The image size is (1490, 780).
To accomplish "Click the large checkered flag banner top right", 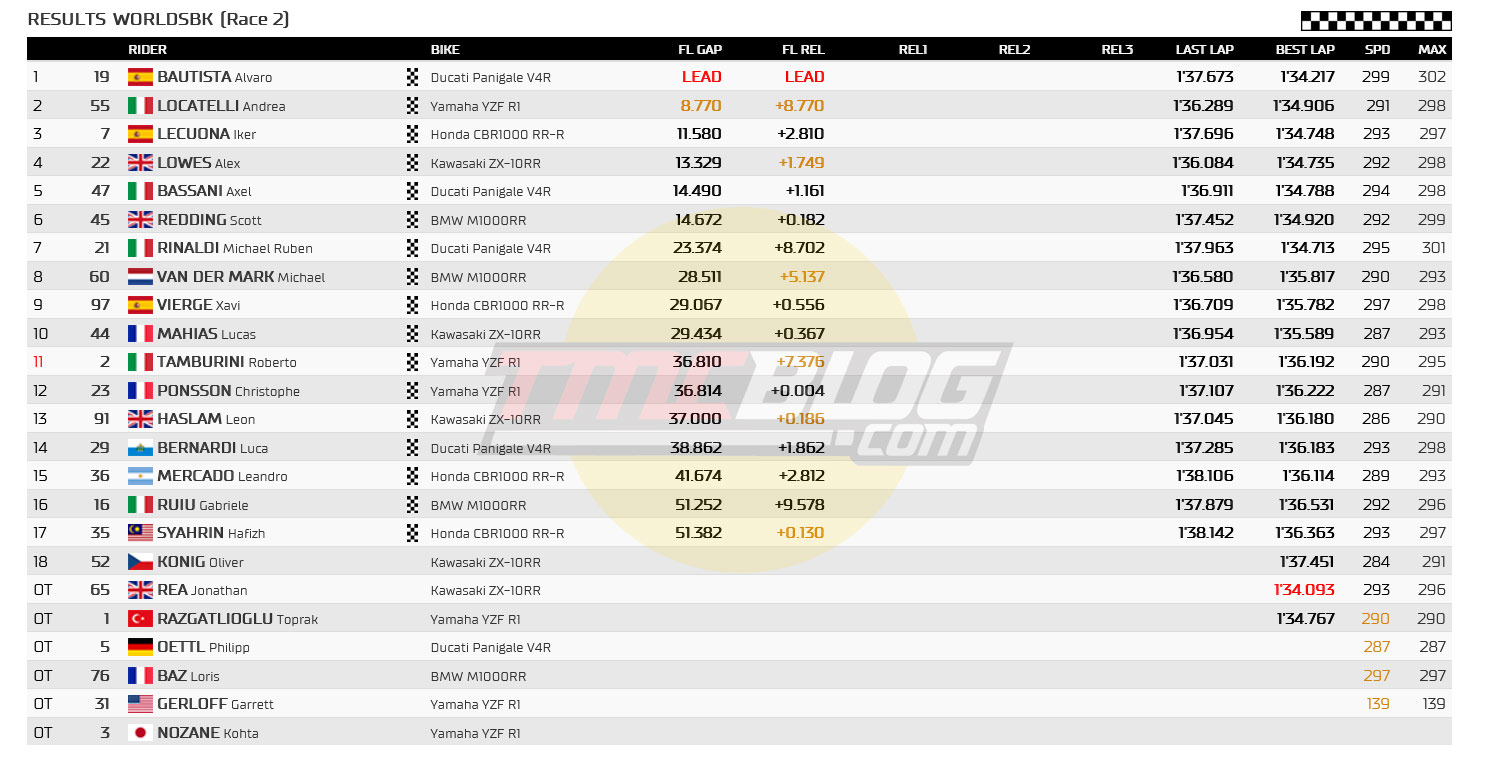I will (1375, 21).
